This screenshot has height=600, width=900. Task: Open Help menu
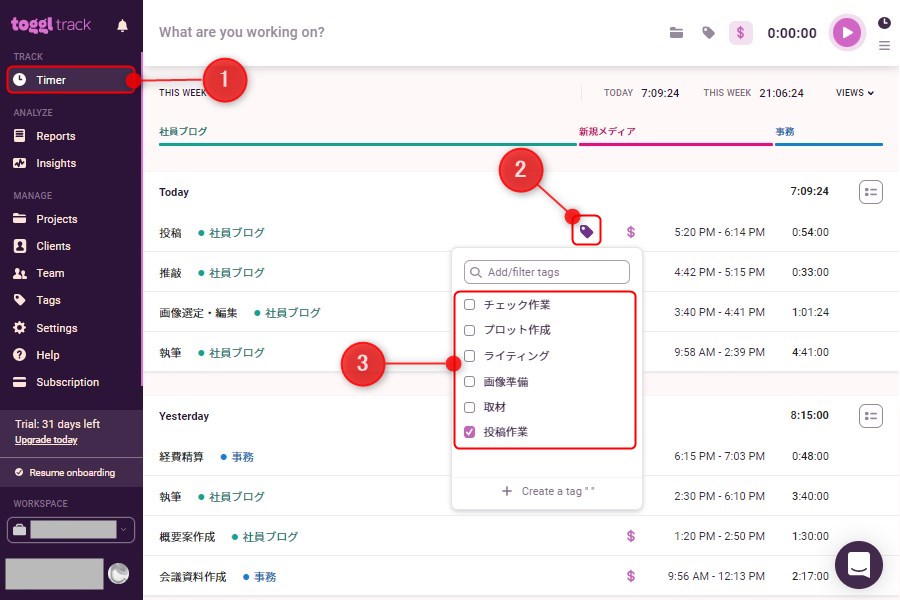point(47,355)
